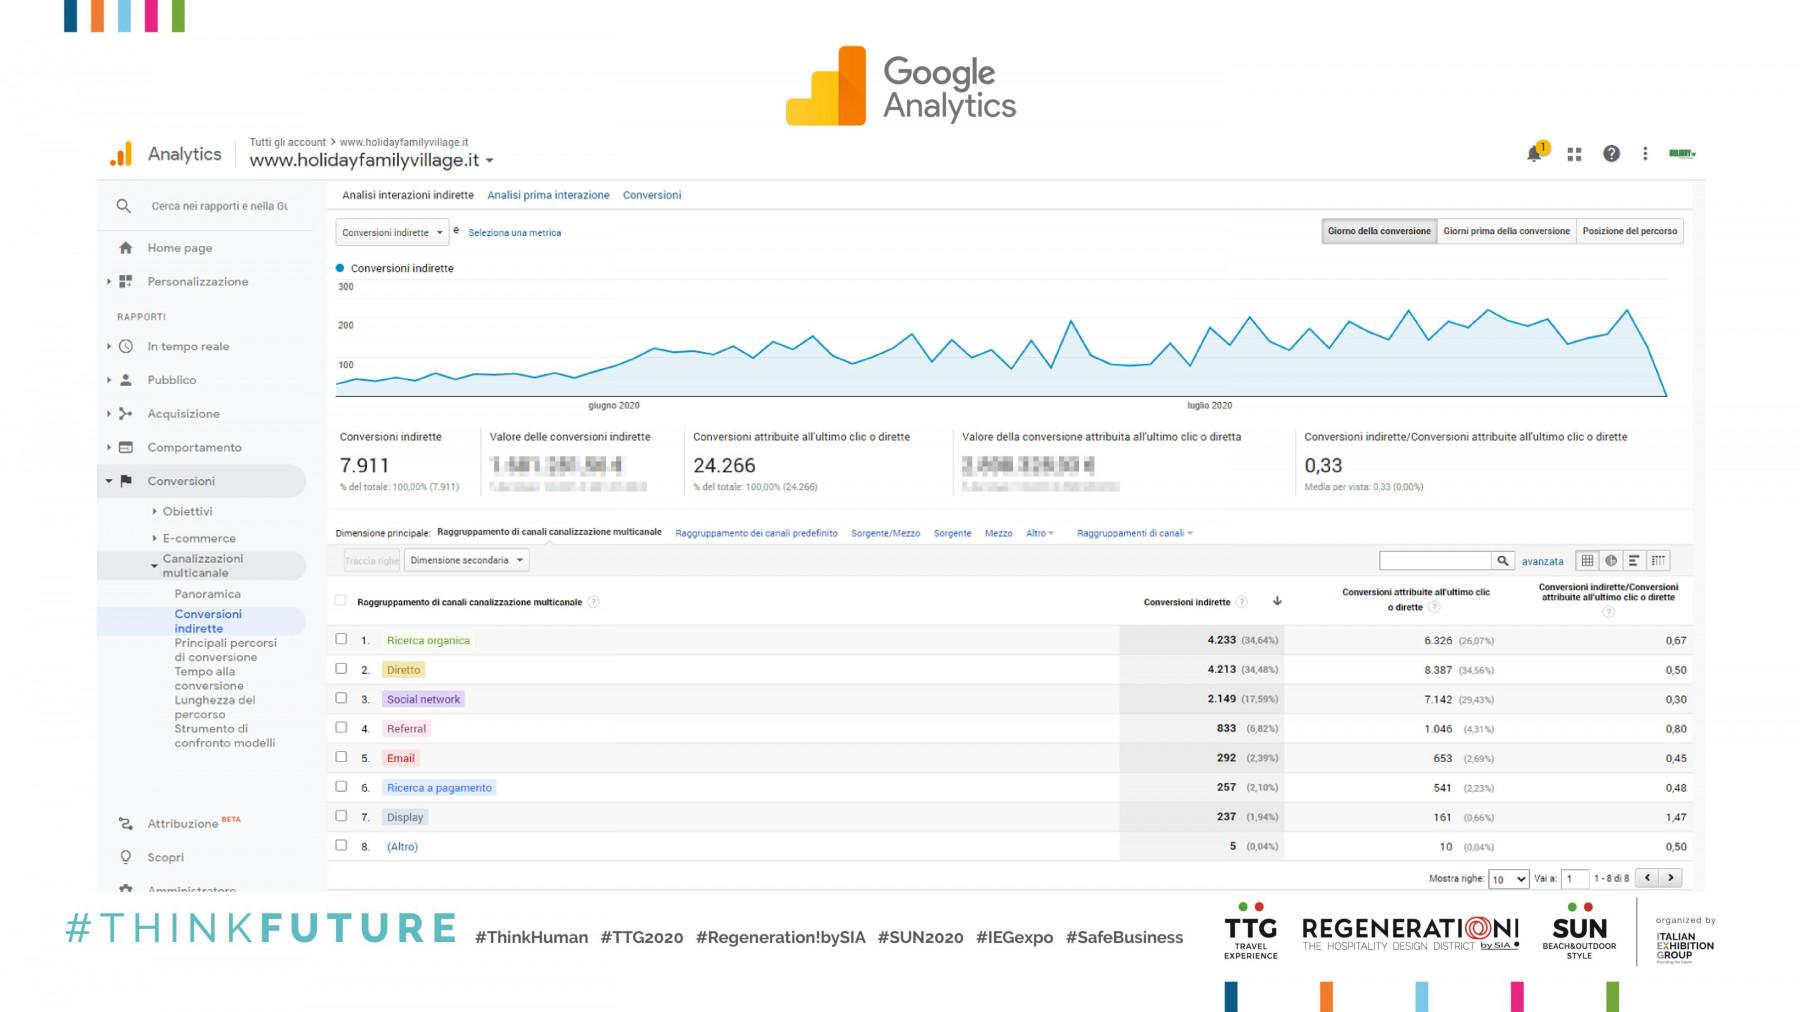Image resolution: width=1800 pixels, height=1012 pixels.
Task: Check the Ricerca a pagamento row checkbox
Action: point(341,786)
